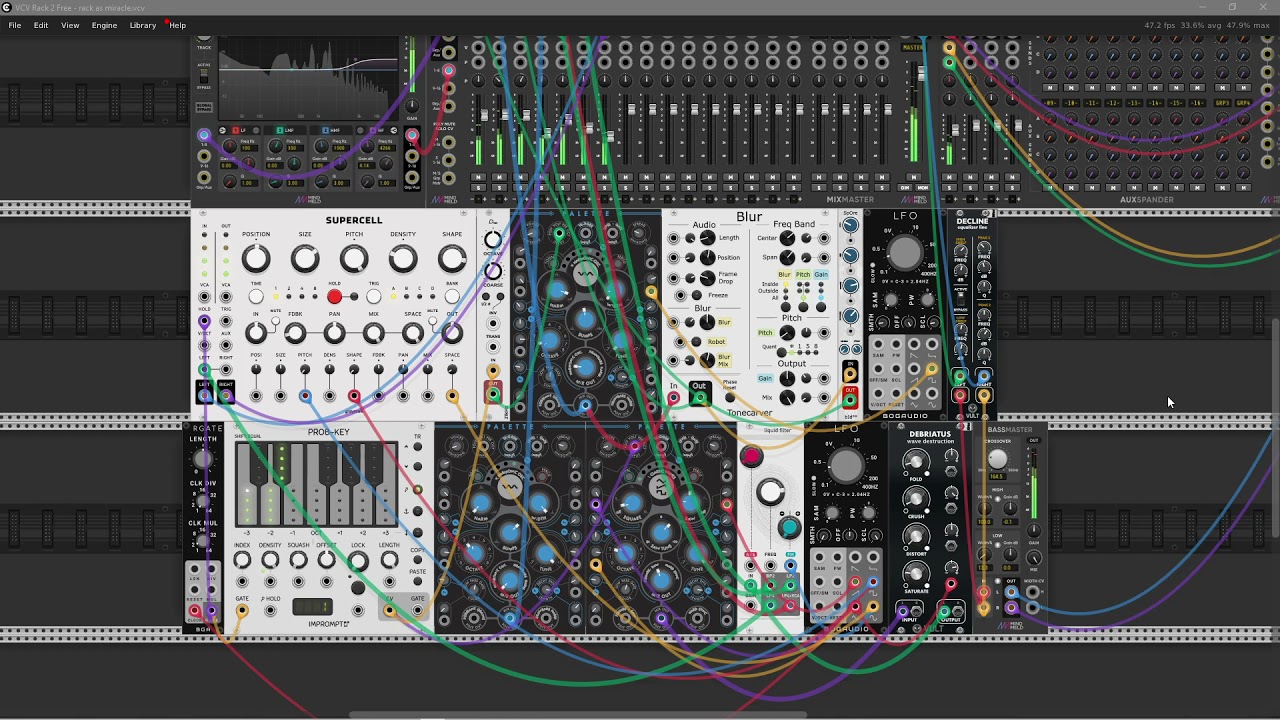Click the Prob-Key LOCK knob
The height and width of the screenshot is (720, 1280).
coord(358,561)
